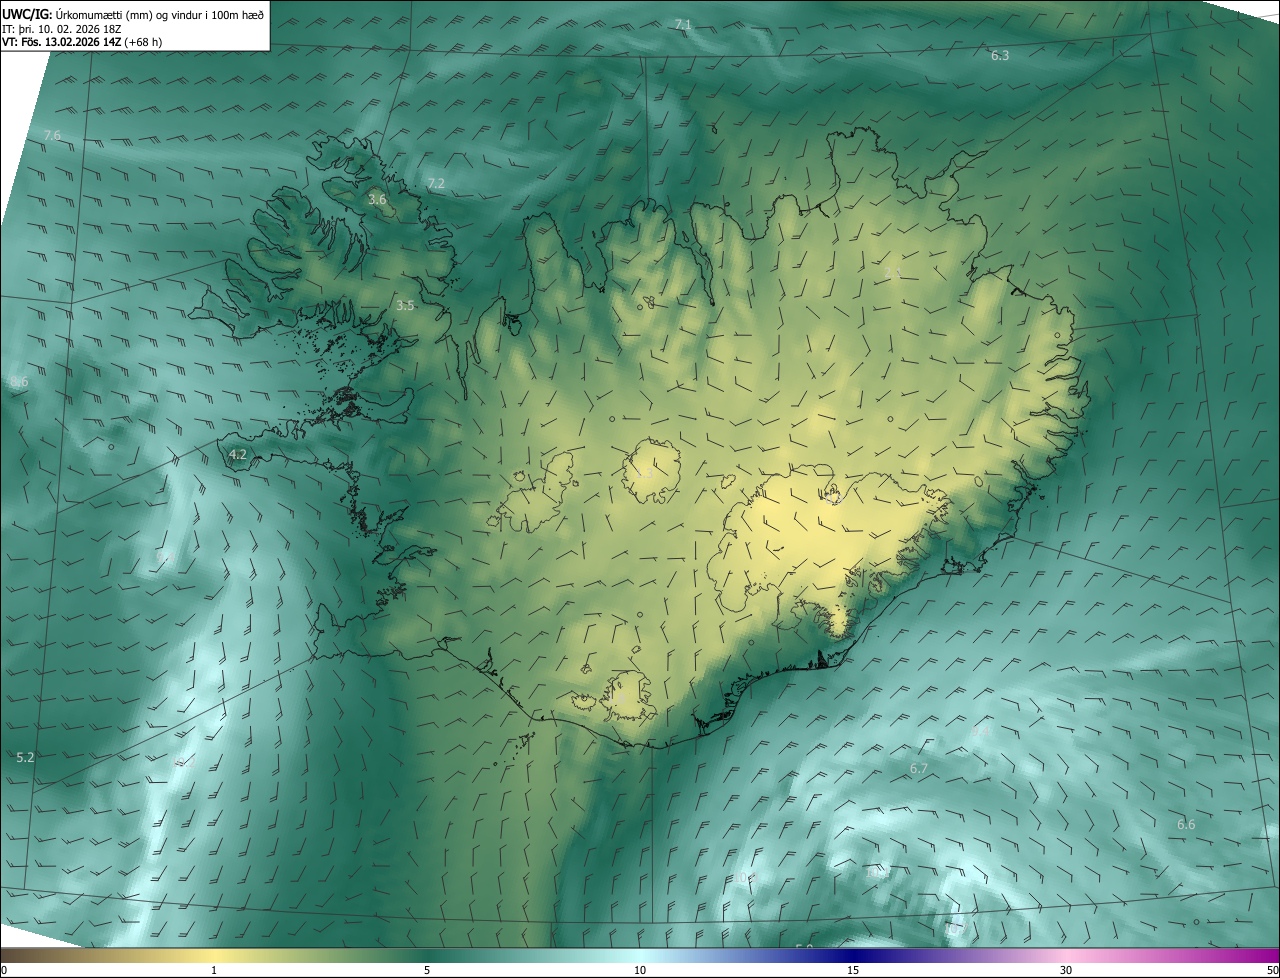Image resolution: width=1280 pixels, height=978 pixels.
Task: Click the 3.5 value label on the map
Action: [x=405, y=306]
